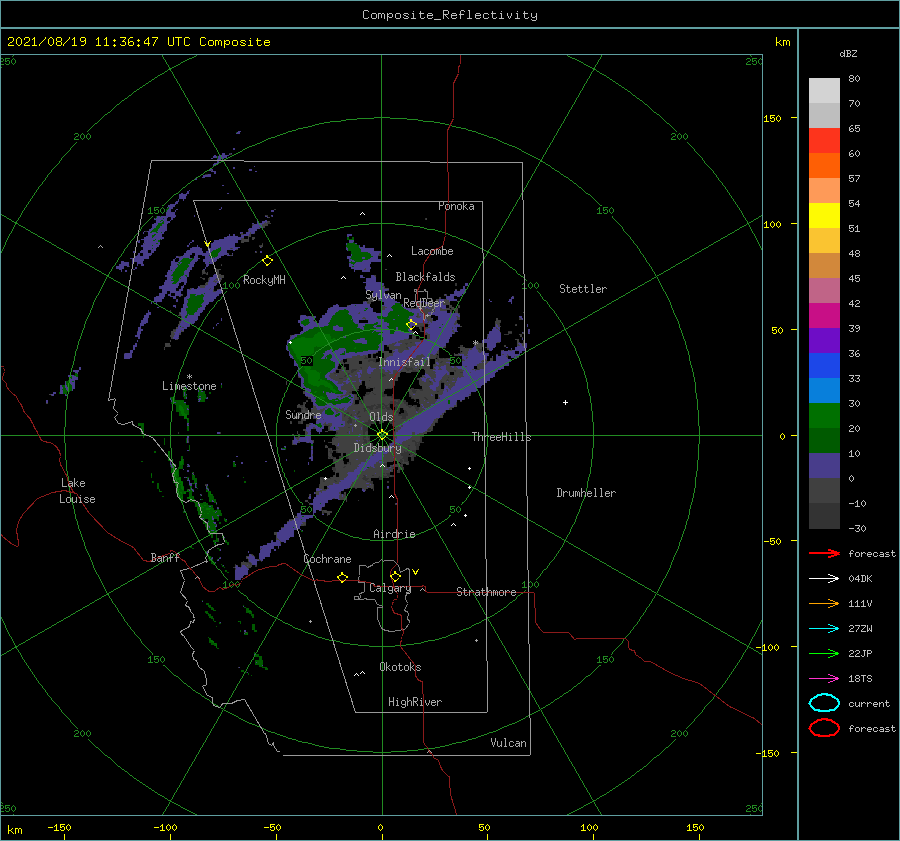Click the 04DK legend label
Screen dimensions: 900x841
point(860,579)
